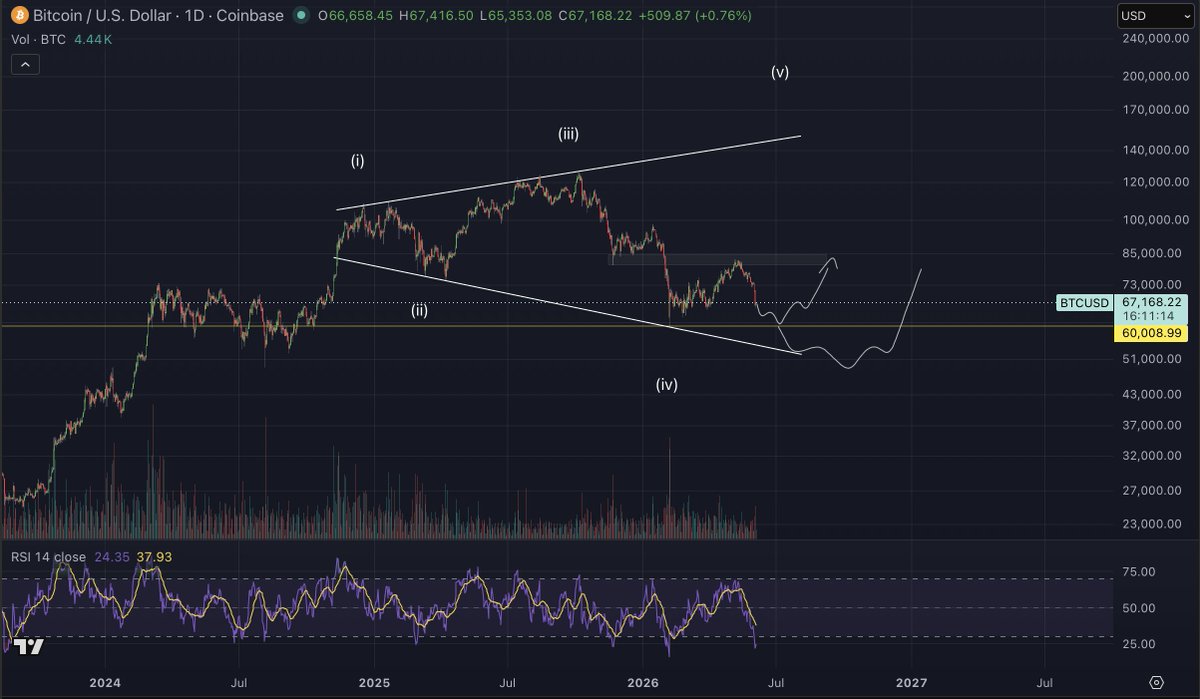Click the 170,000.00 price axis label

click(1155, 110)
